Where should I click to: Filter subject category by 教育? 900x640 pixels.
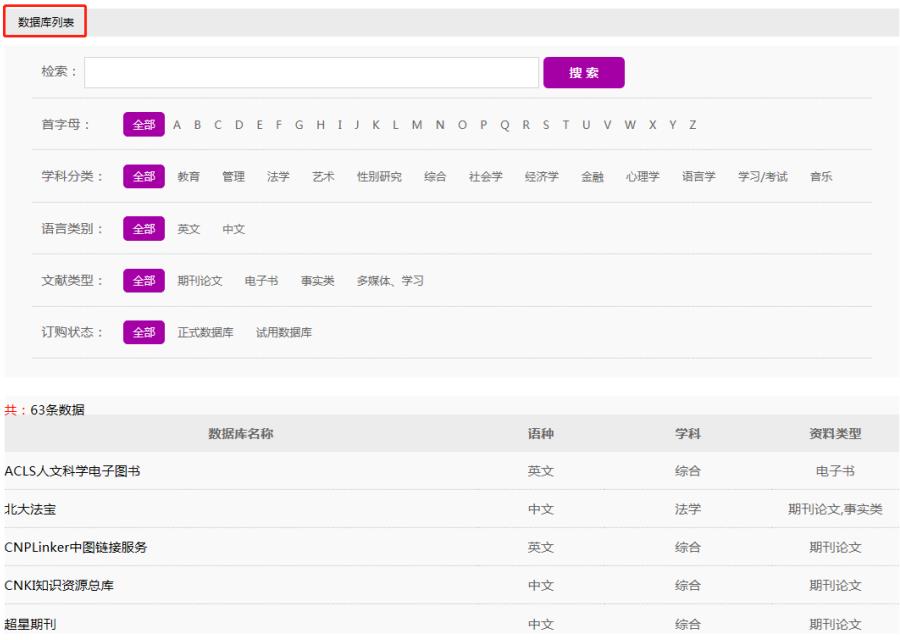click(189, 177)
